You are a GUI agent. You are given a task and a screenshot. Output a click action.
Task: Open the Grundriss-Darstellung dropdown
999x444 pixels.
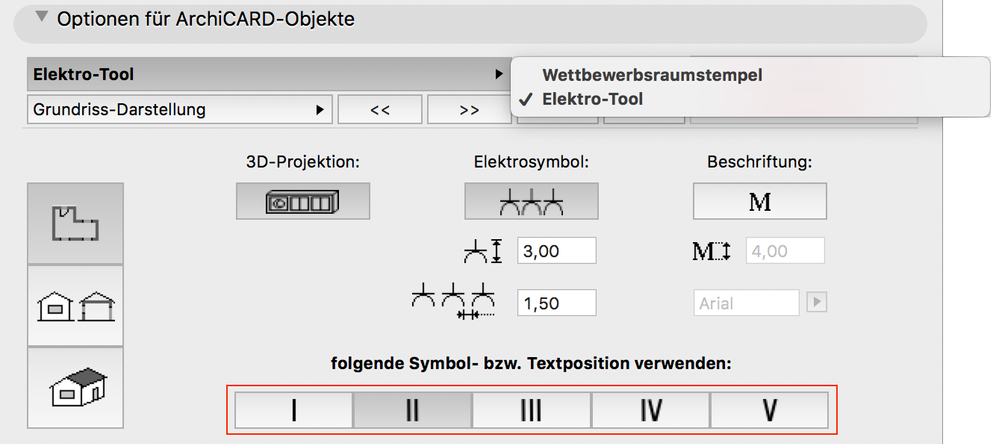tap(180, 110)
